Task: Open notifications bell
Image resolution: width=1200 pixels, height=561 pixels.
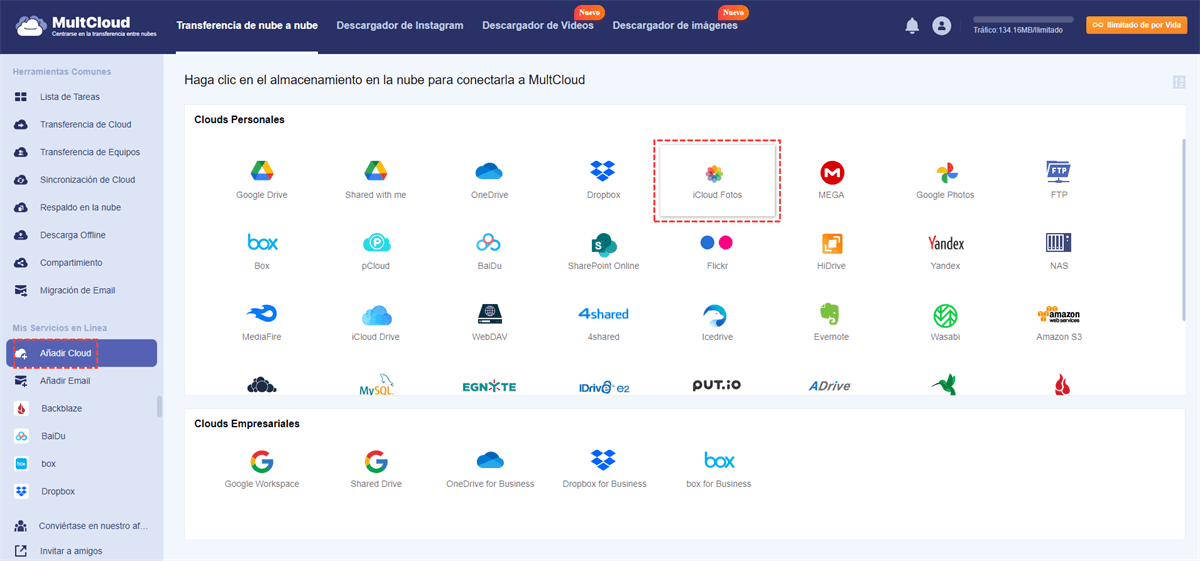Action: coord(912,26)
